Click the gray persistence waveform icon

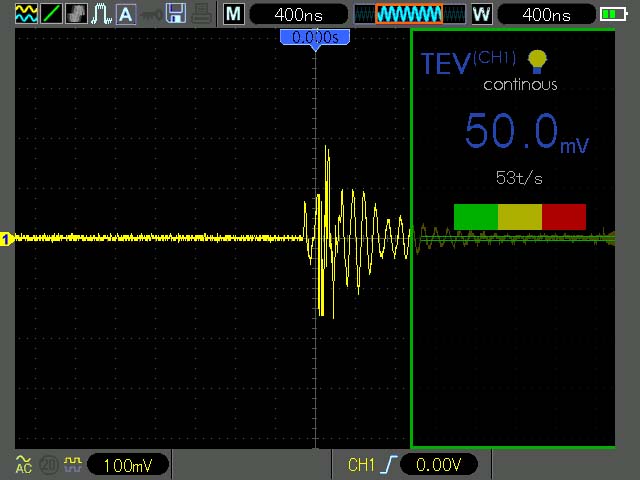[76, 14]
